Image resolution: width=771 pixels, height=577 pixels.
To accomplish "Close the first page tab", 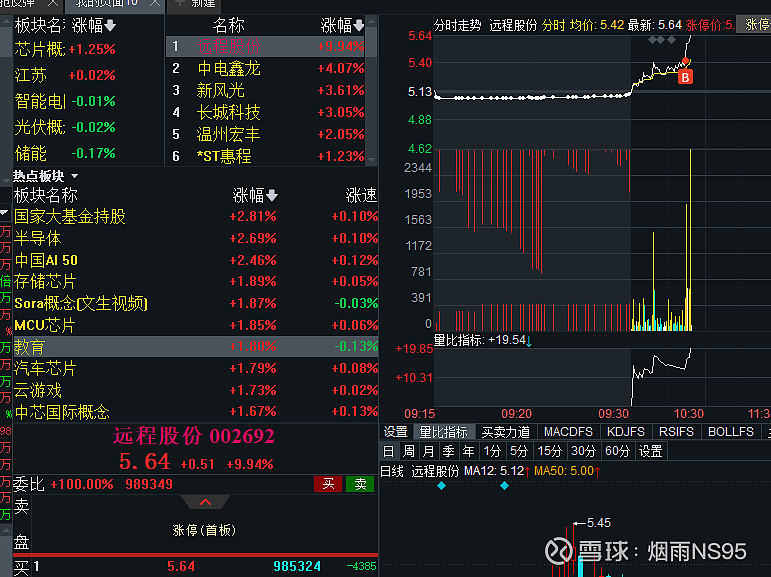I will [x=53, y=3].
